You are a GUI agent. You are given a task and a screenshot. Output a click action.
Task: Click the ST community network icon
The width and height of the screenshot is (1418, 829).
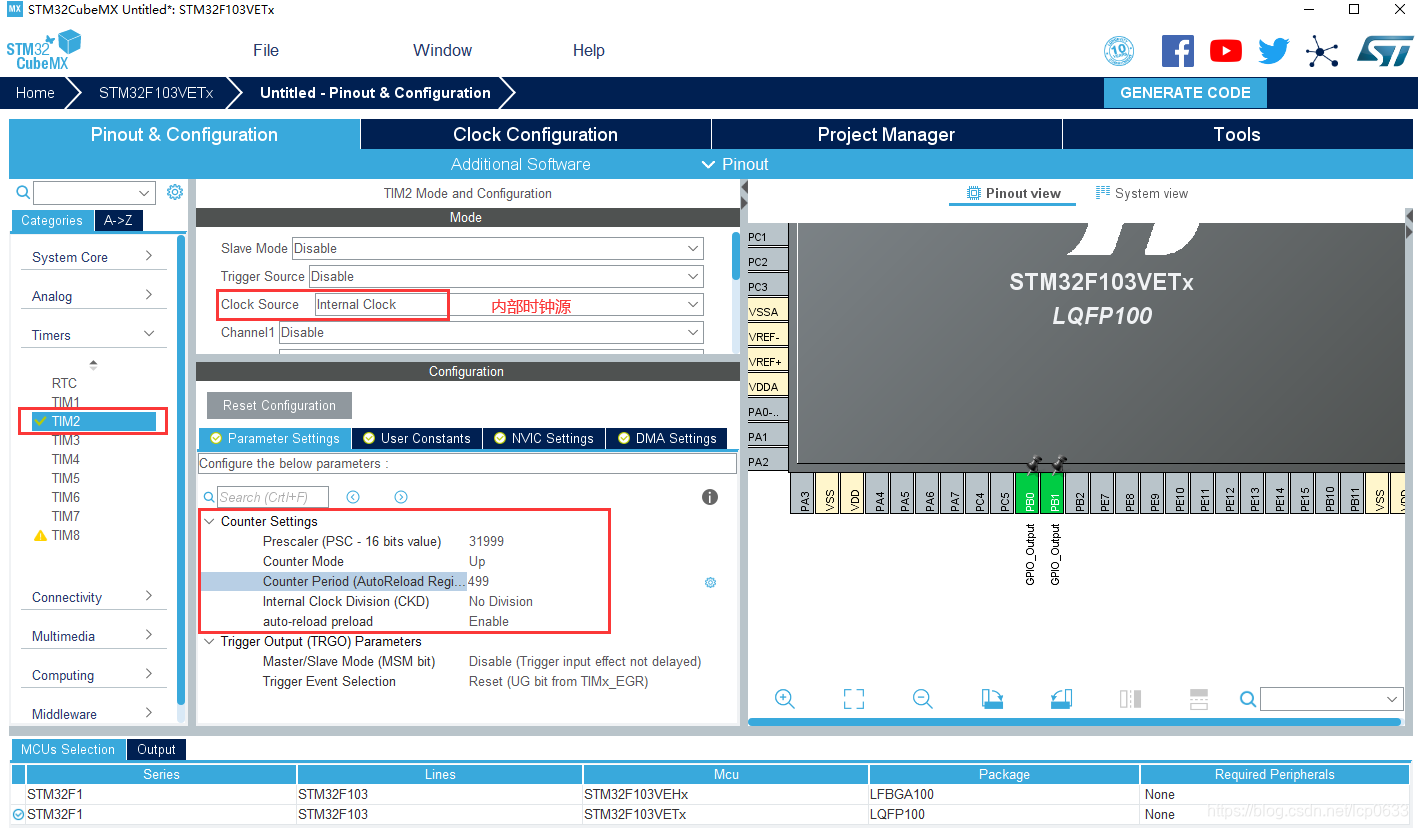(x=1322, y=51)
